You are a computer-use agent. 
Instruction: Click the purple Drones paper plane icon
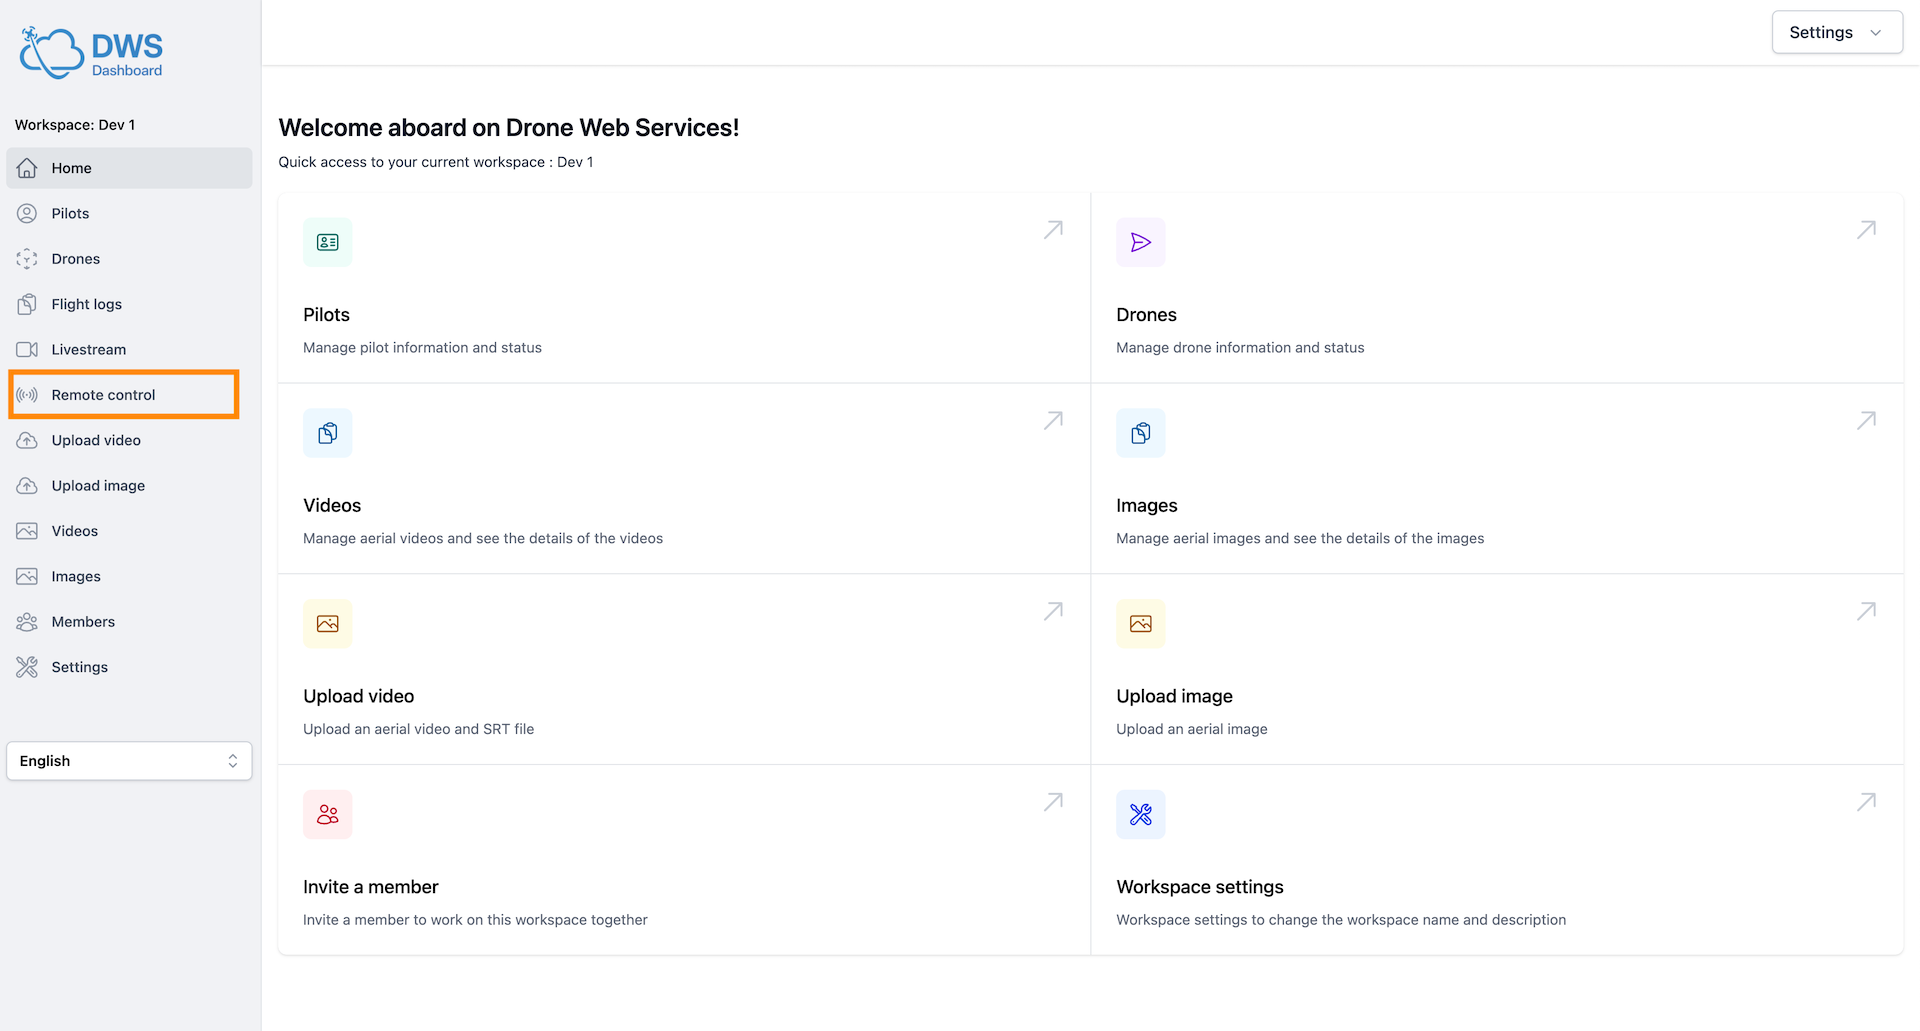(x=1140, y=242)
